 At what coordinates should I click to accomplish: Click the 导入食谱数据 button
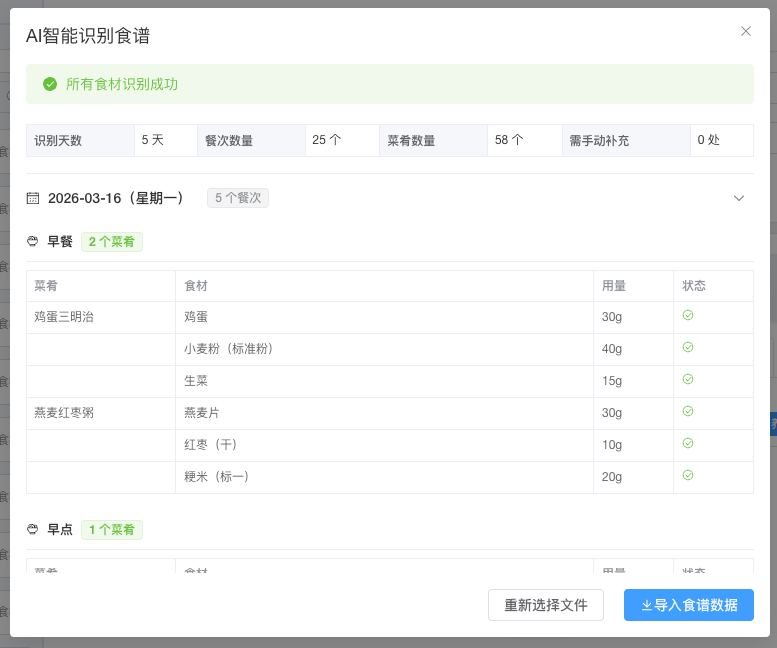pyautogui.click(x=688, y=605)
